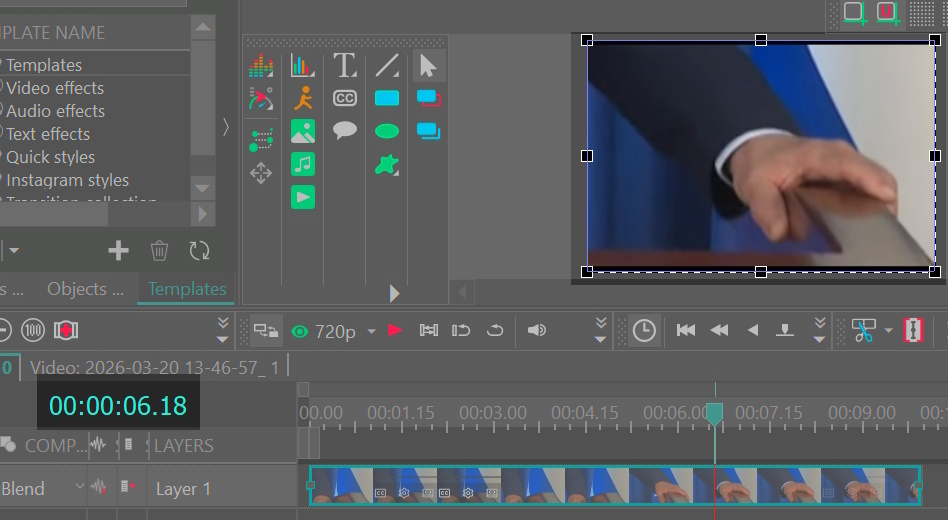Insert an audio music object
Viewport: 948px width, 520px height.
pyautogui.click(x=303, y=164)
